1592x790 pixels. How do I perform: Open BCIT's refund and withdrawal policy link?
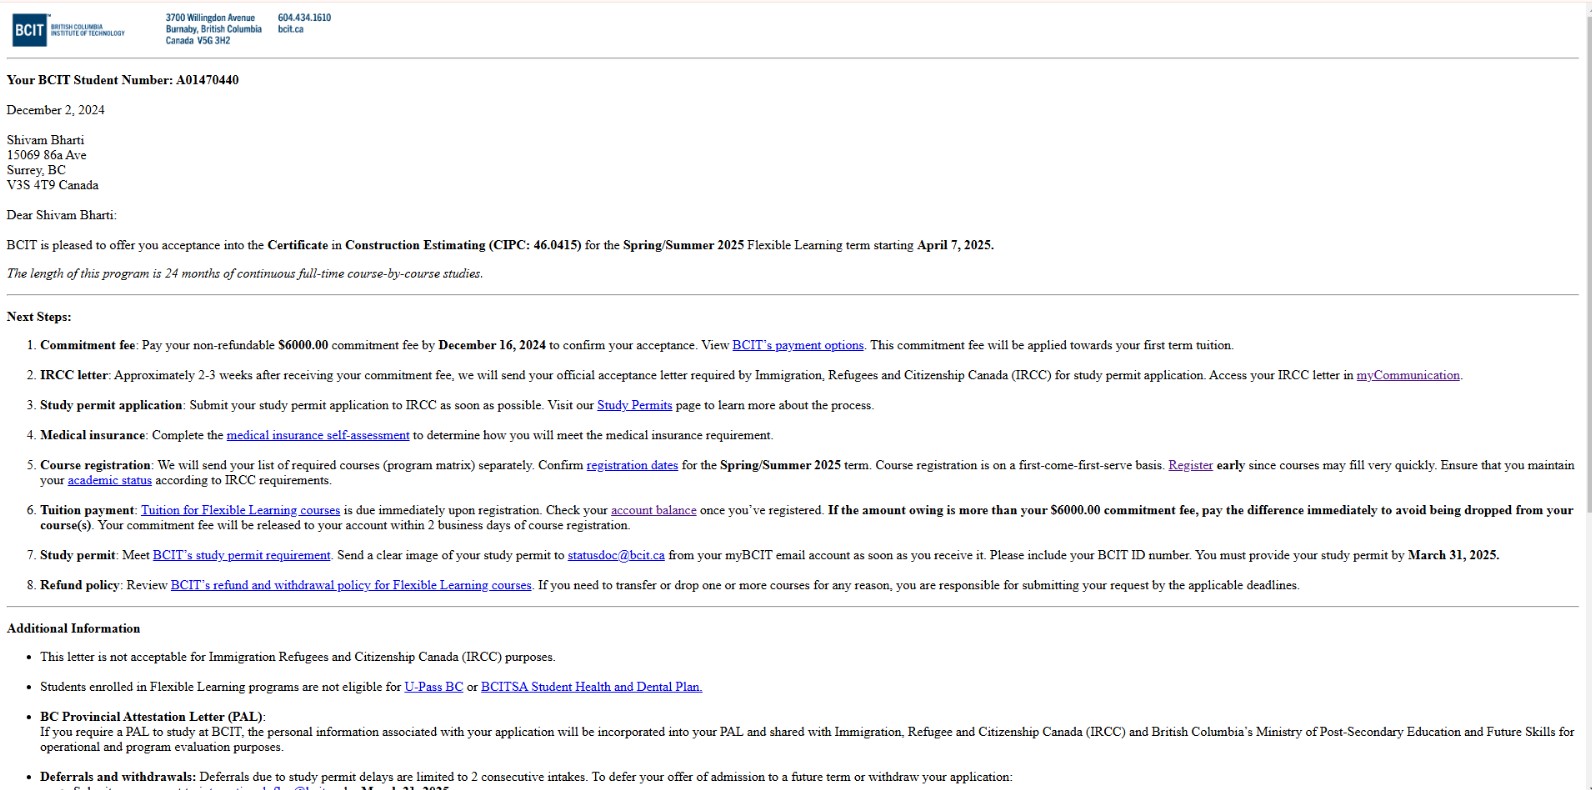[351, 585]
